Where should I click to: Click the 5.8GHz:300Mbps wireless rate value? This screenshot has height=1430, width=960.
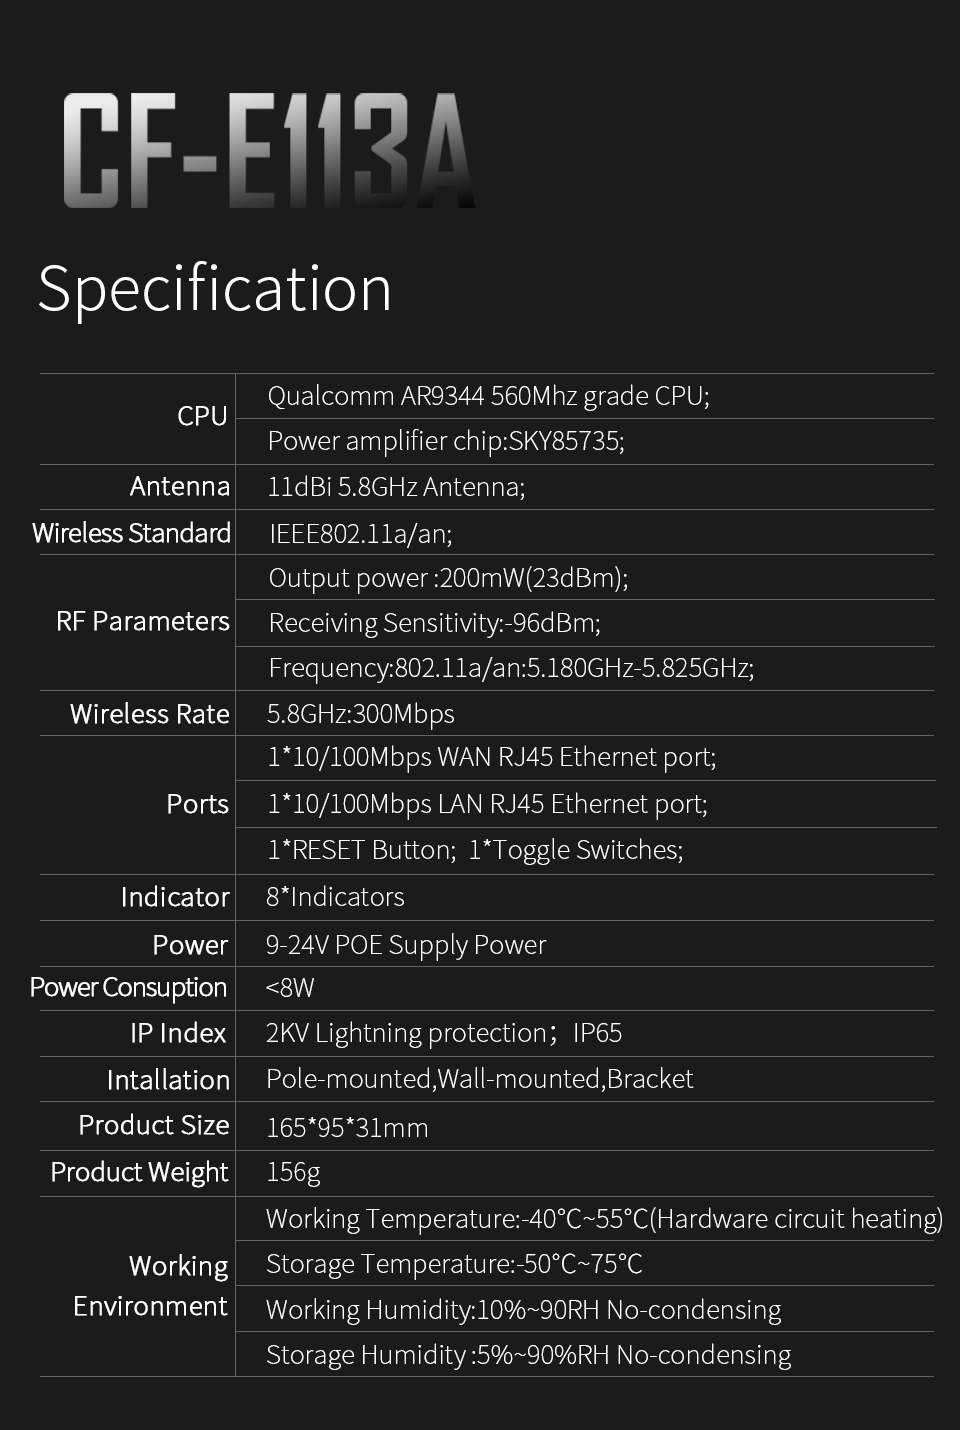coord(360,714)
